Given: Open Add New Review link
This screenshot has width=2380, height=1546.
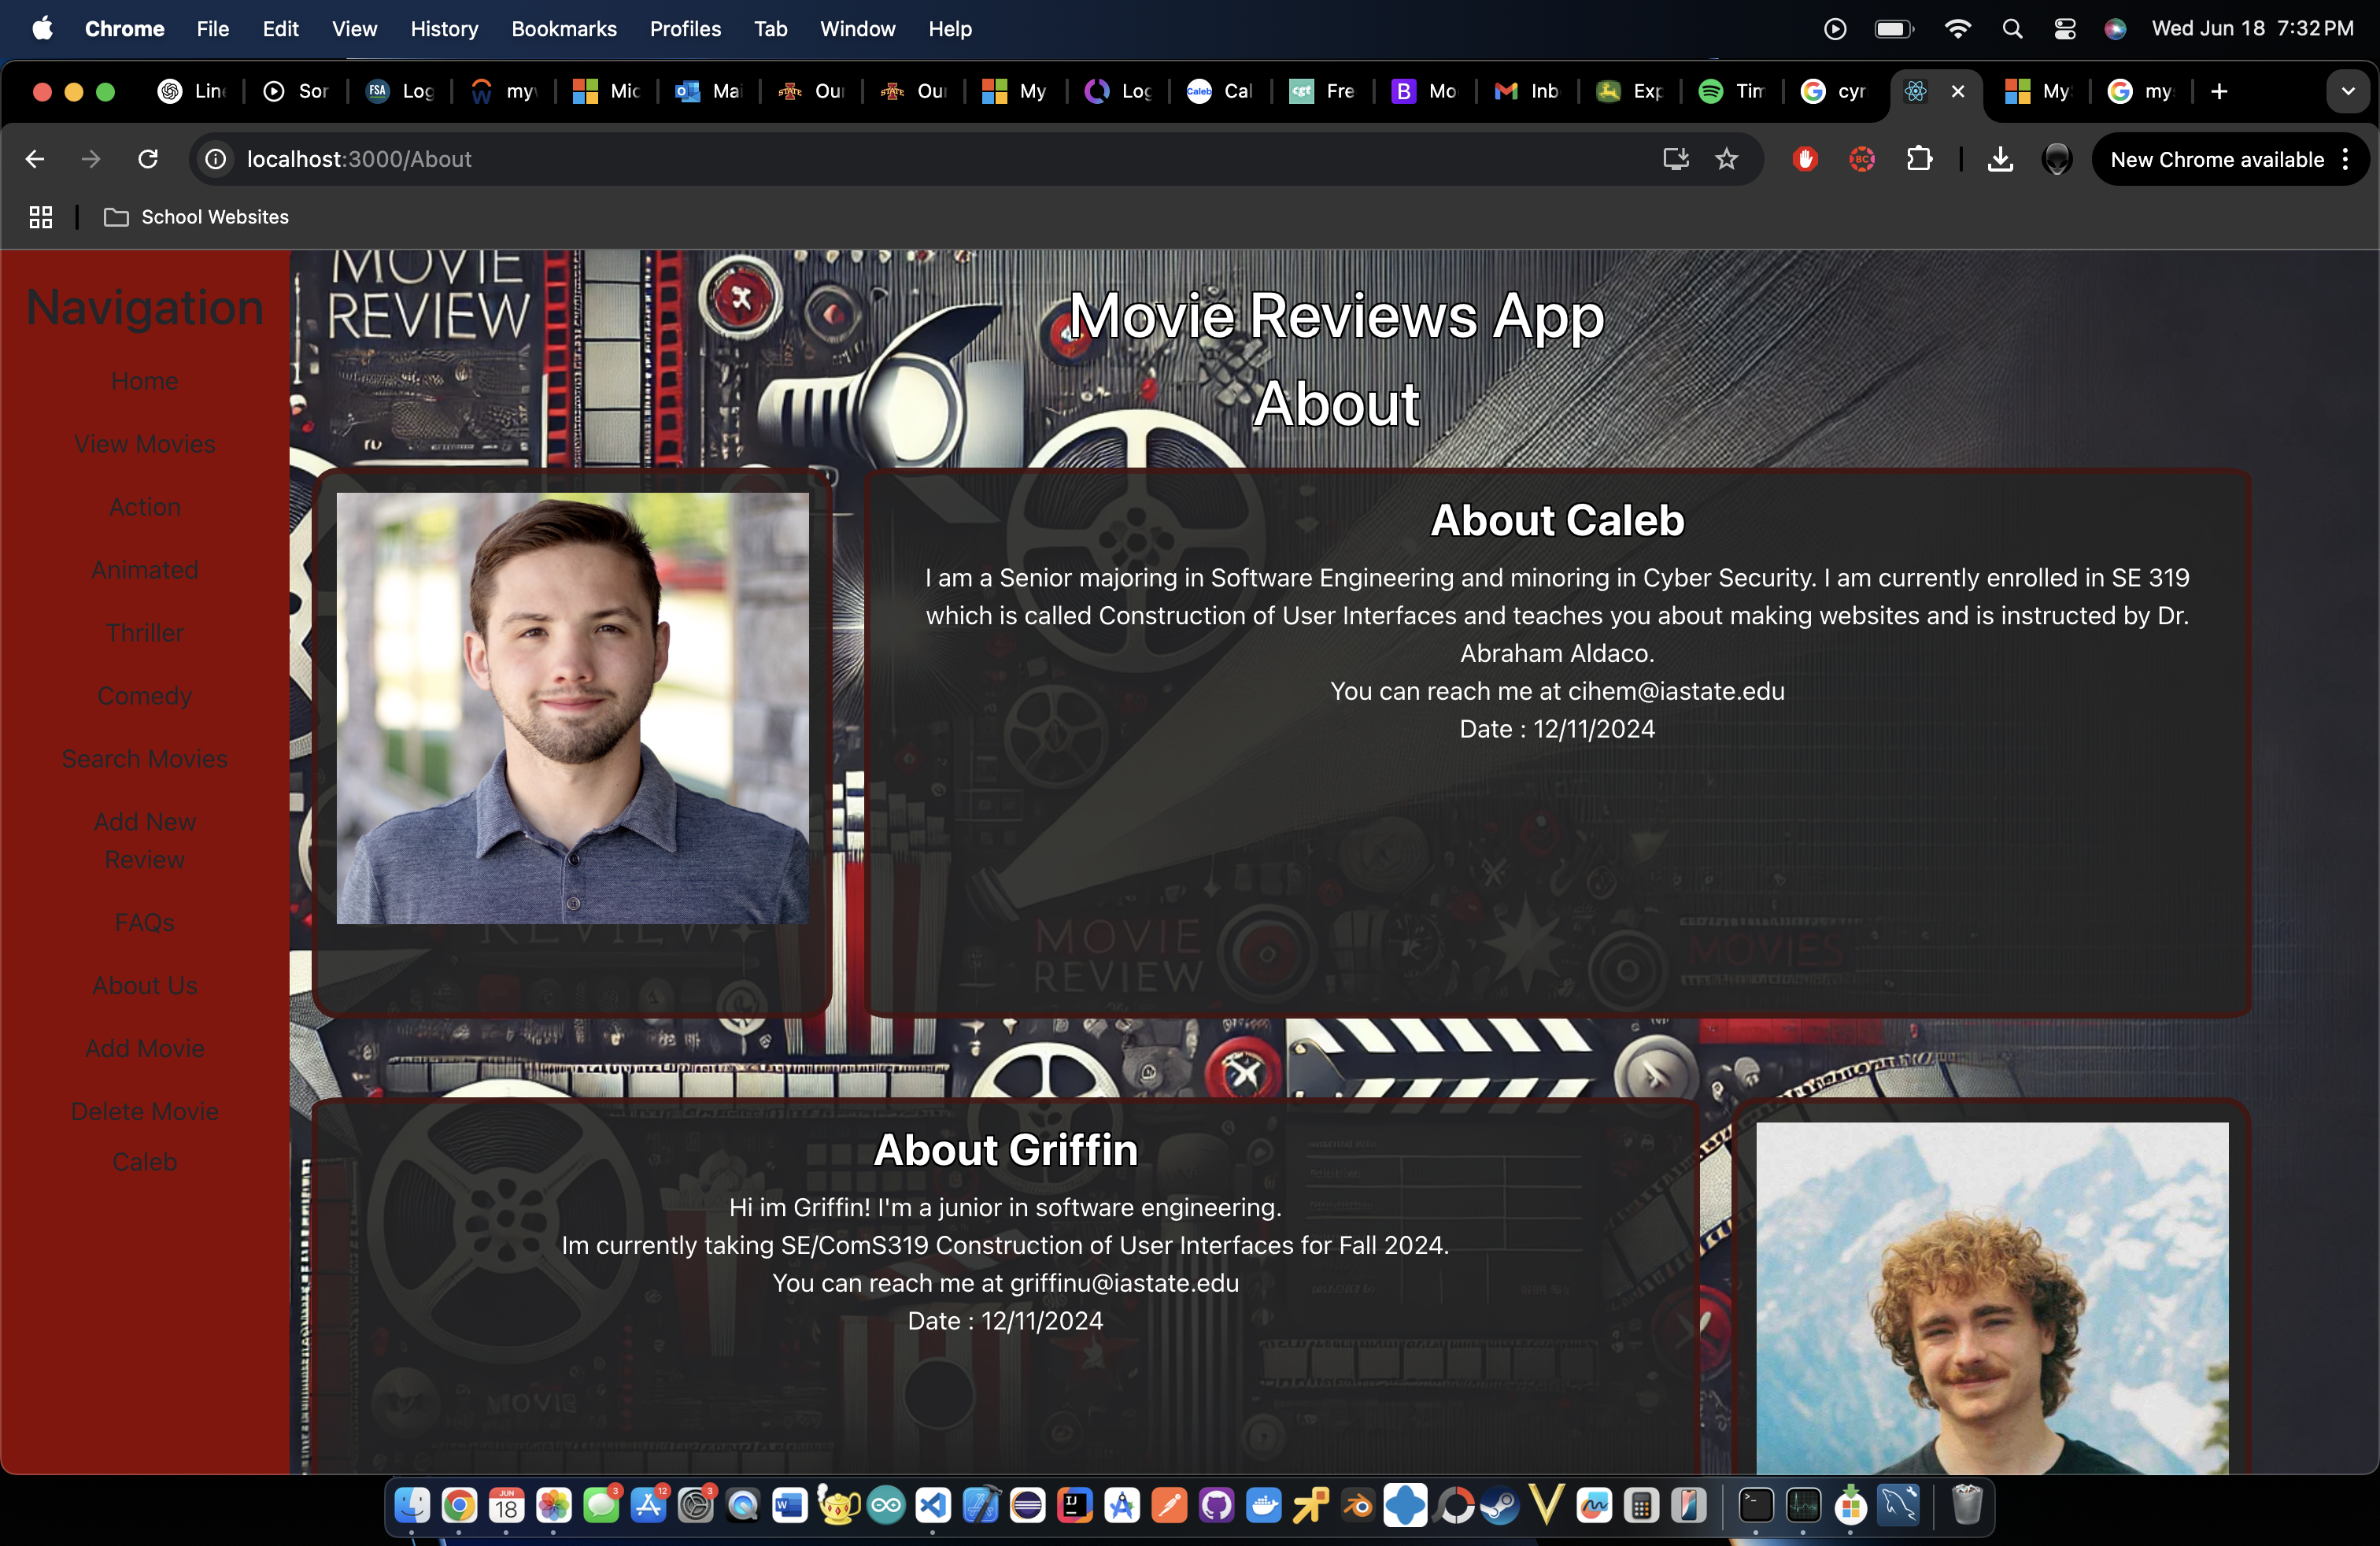Looking at the screenshot, I should [x=145, y=841].
